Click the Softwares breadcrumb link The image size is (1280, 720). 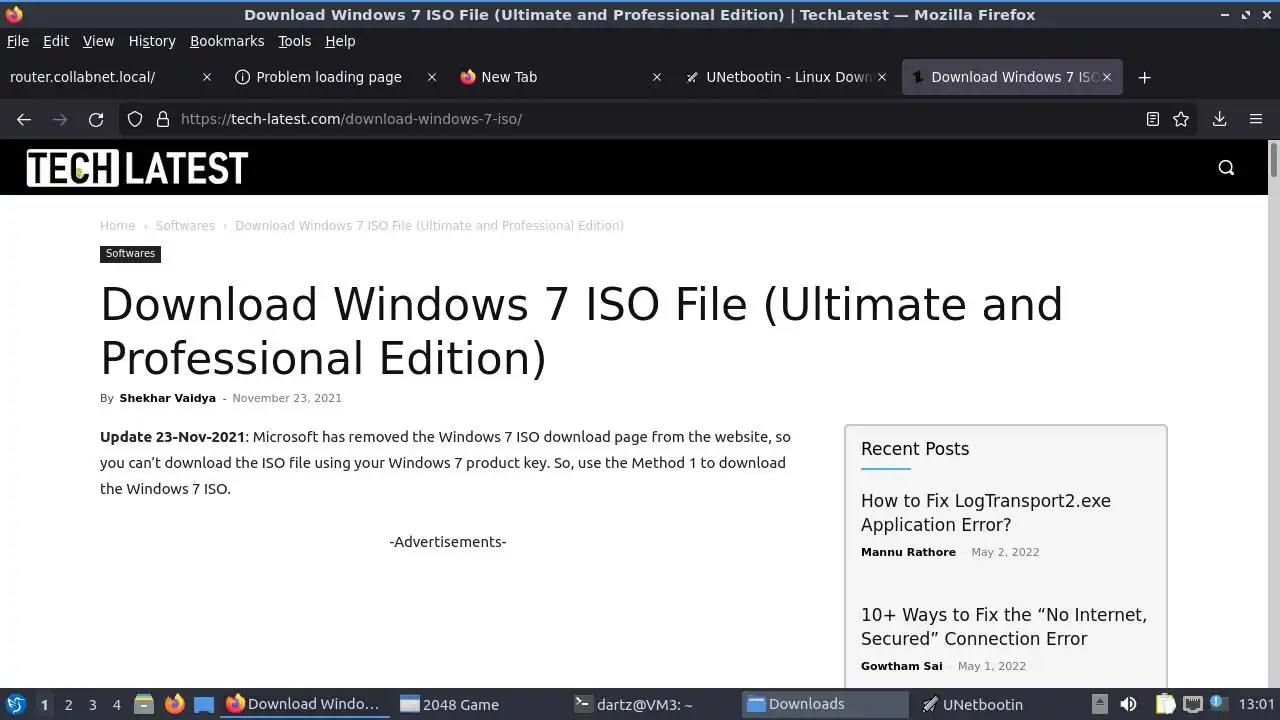[x=185, y=225]
